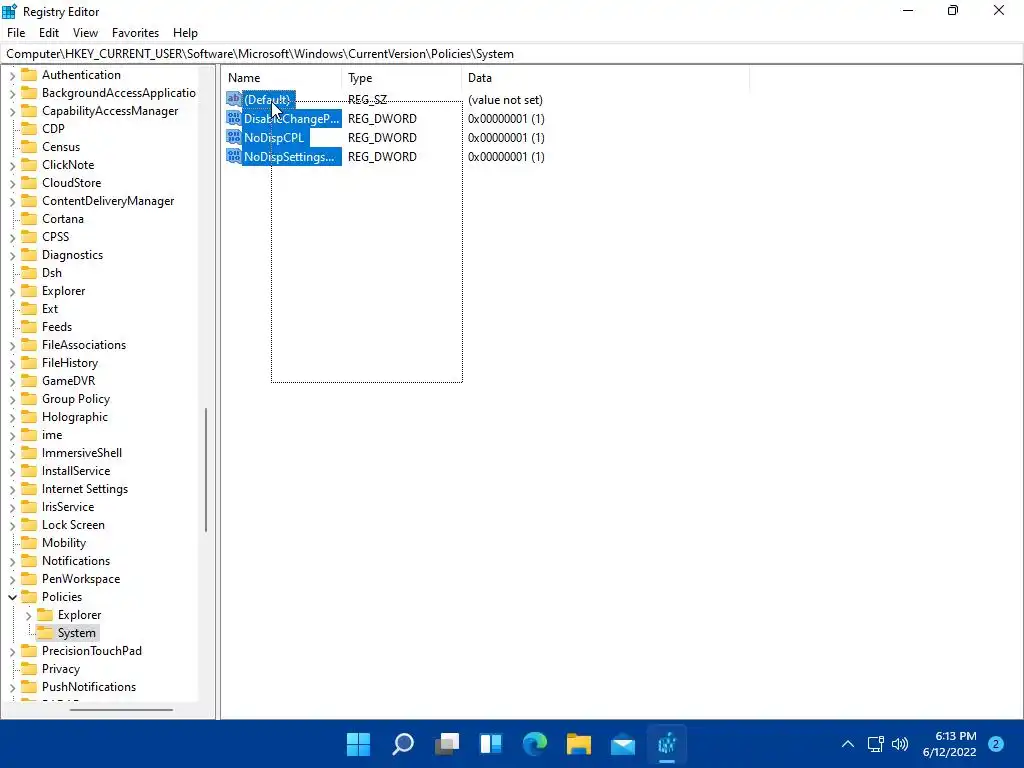Open the Mail app from taskbar
This screenshot has width=1024, height=768.
(623, 744)
